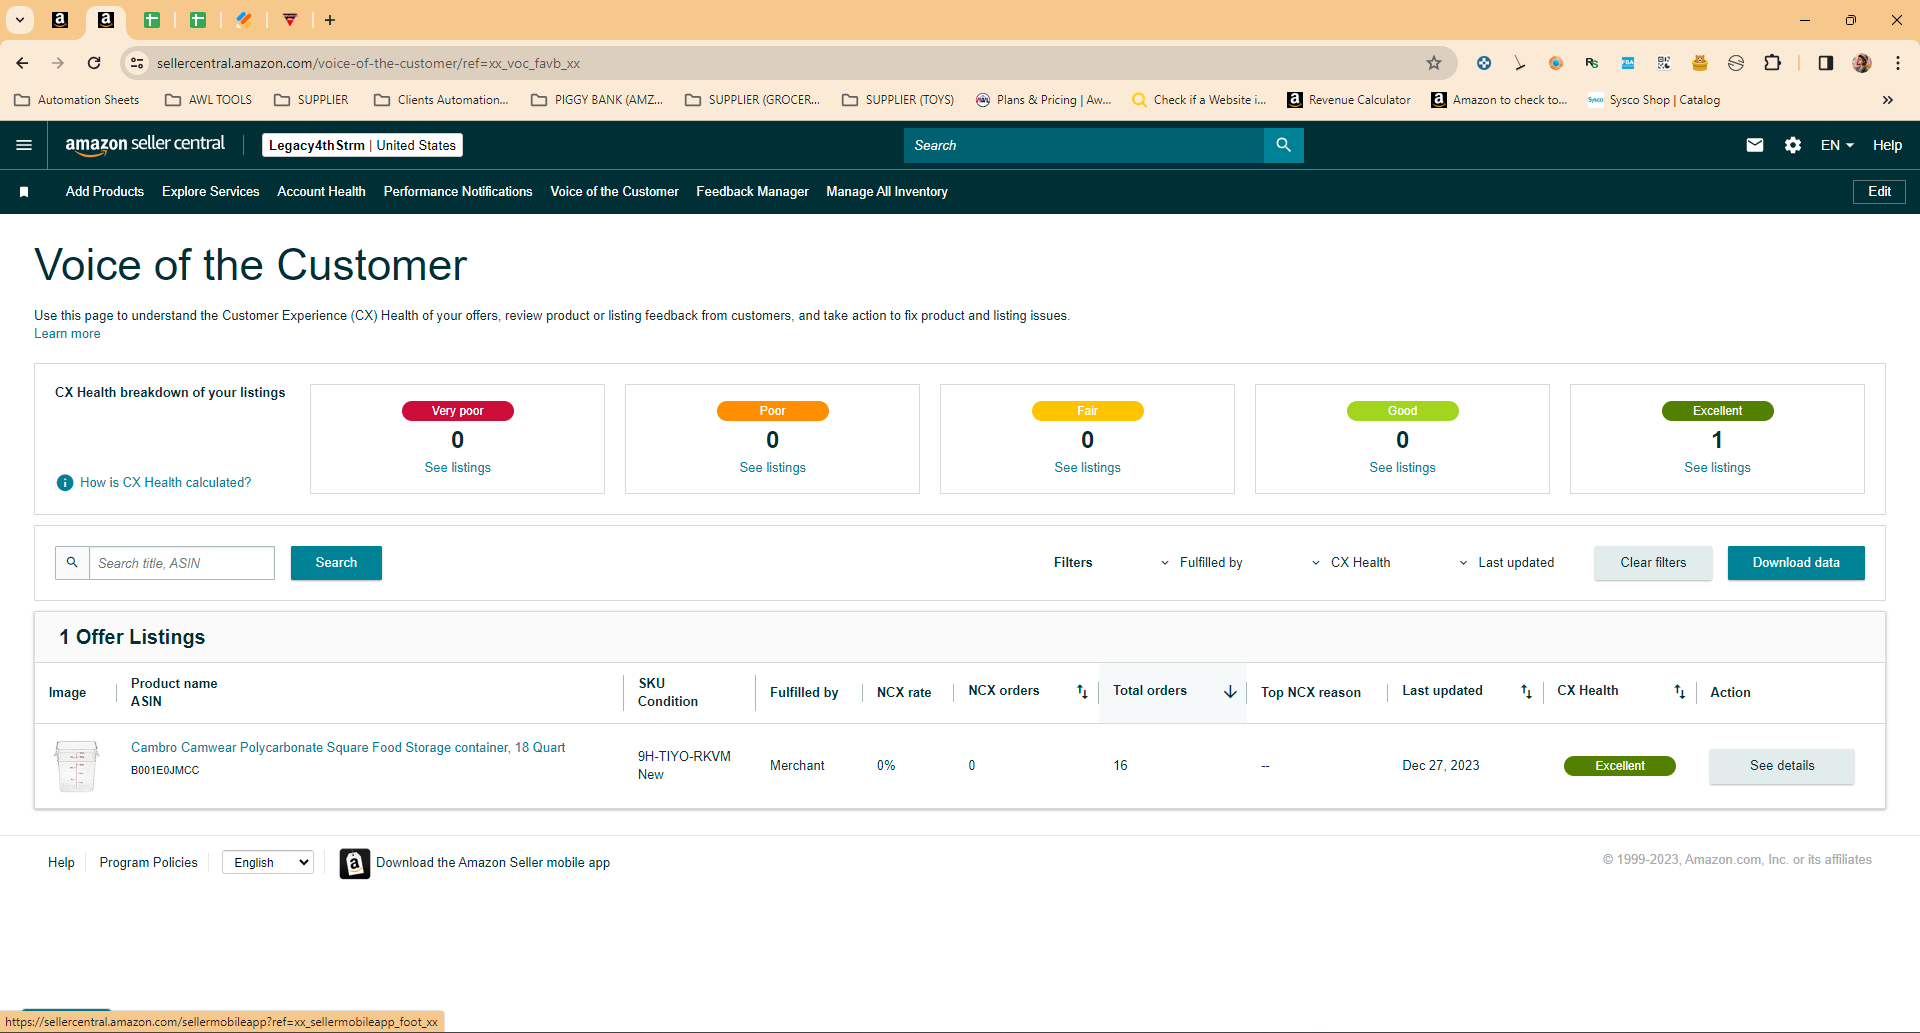The width and height of the screenshot is (1920, 1033).
Task: Click See details for the Cambro listing
Action: pos(1782,766)
